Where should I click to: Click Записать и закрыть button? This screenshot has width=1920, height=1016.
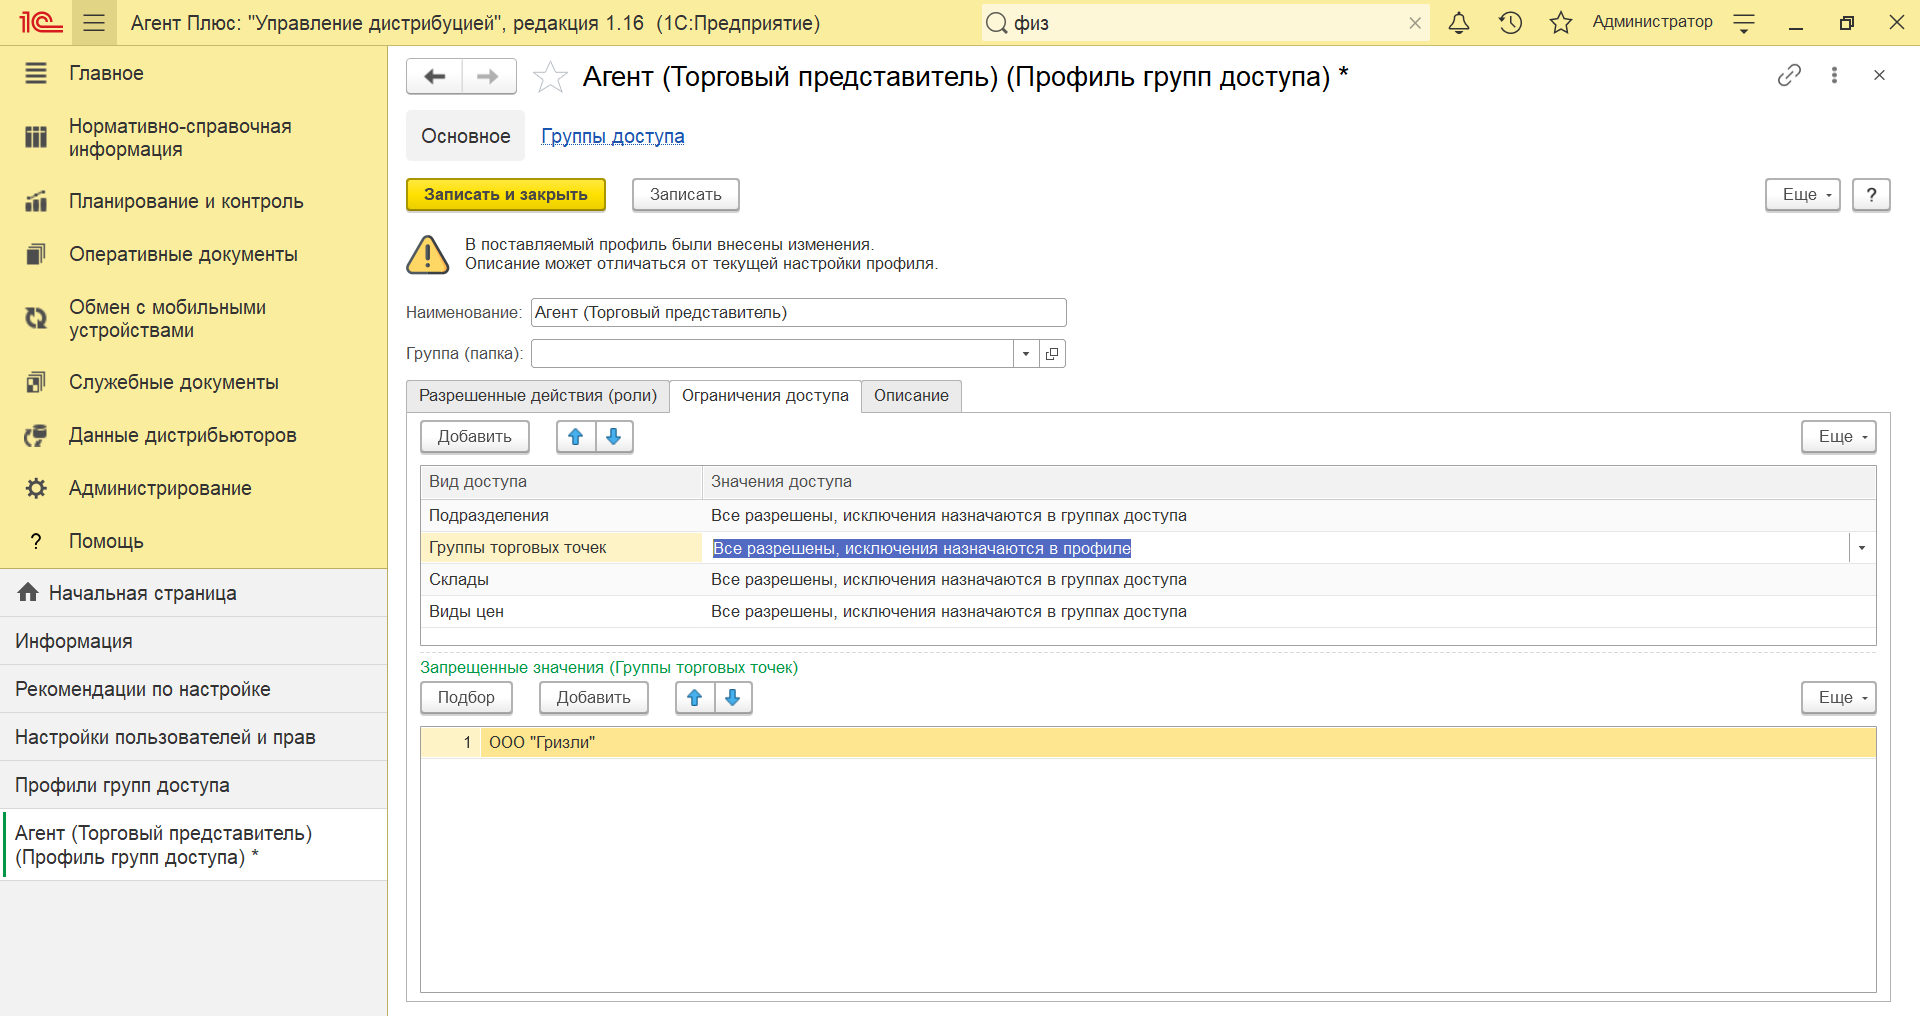[506, 195]
